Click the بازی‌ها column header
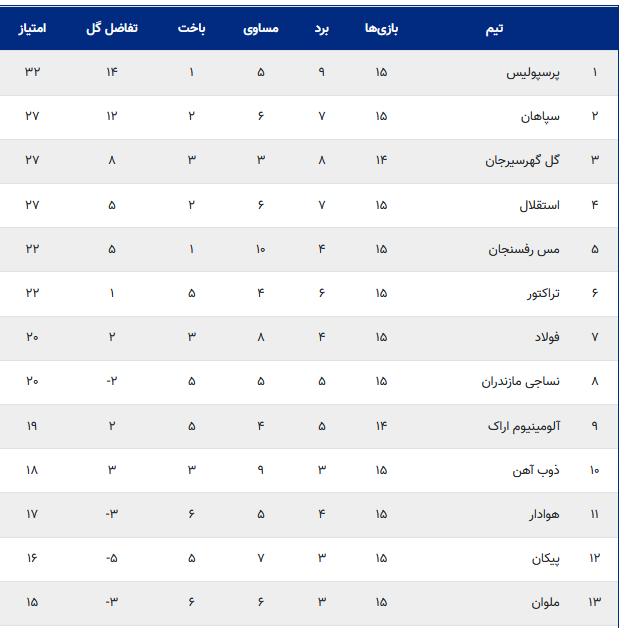The height and width of the screenshot is (628, 621). [381, 29]
